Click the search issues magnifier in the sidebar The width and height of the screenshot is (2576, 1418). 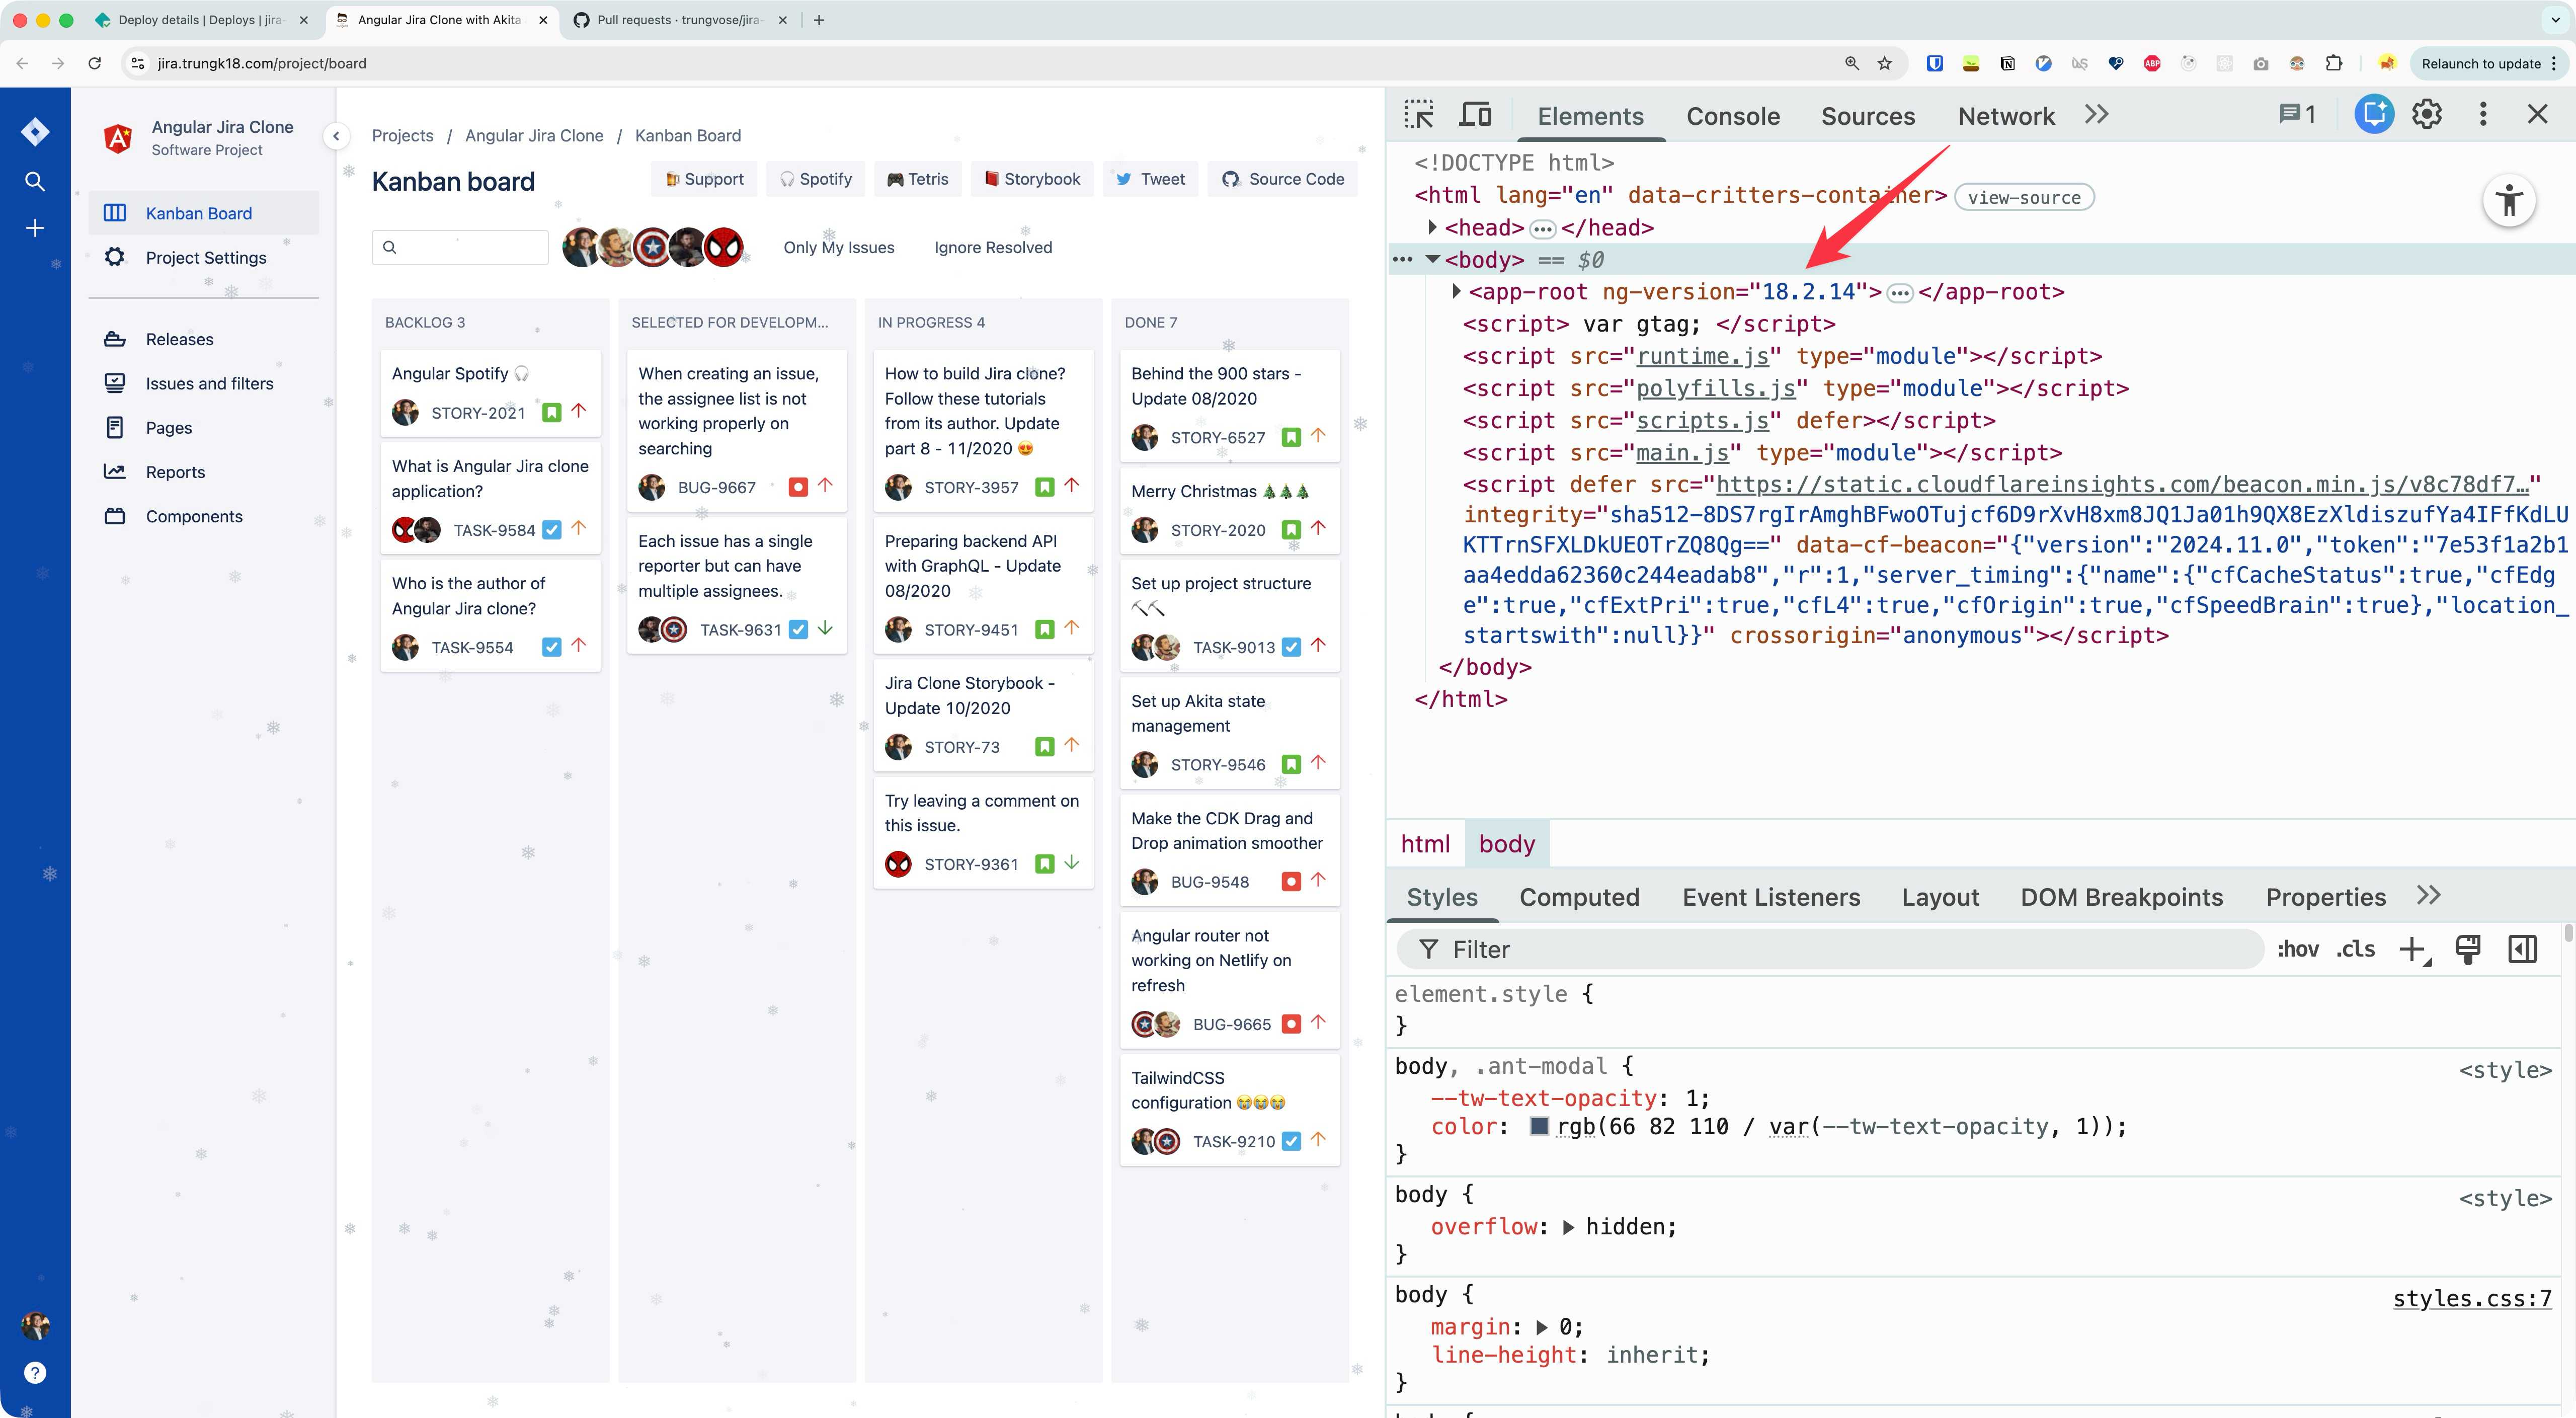click(35, 181)
